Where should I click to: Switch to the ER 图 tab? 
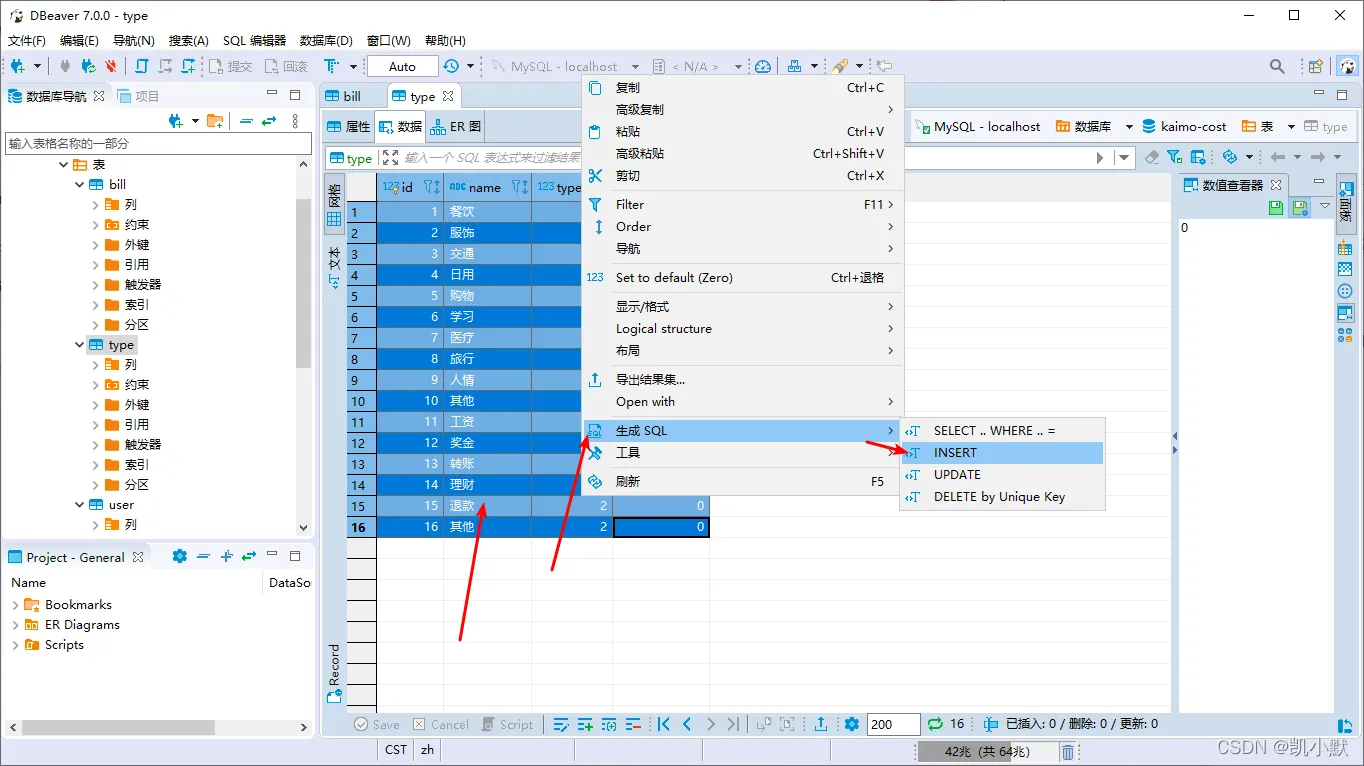tap(456, 127)
